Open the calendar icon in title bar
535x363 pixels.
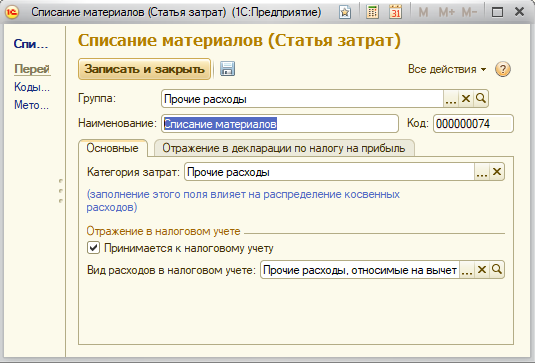395,12
